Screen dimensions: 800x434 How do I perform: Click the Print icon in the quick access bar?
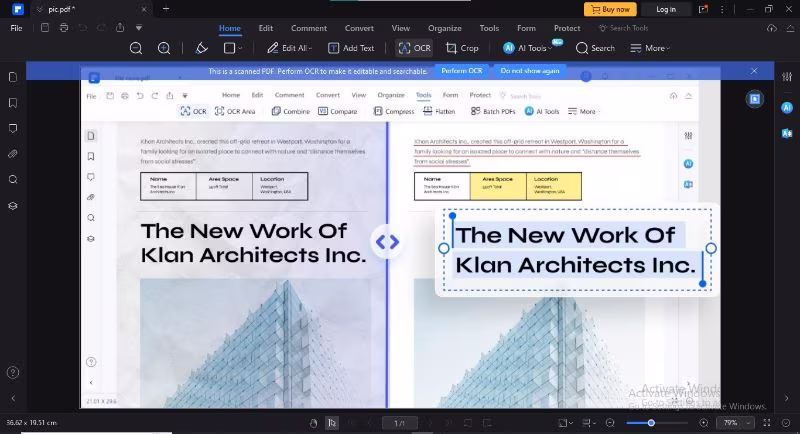click(64, 28)
